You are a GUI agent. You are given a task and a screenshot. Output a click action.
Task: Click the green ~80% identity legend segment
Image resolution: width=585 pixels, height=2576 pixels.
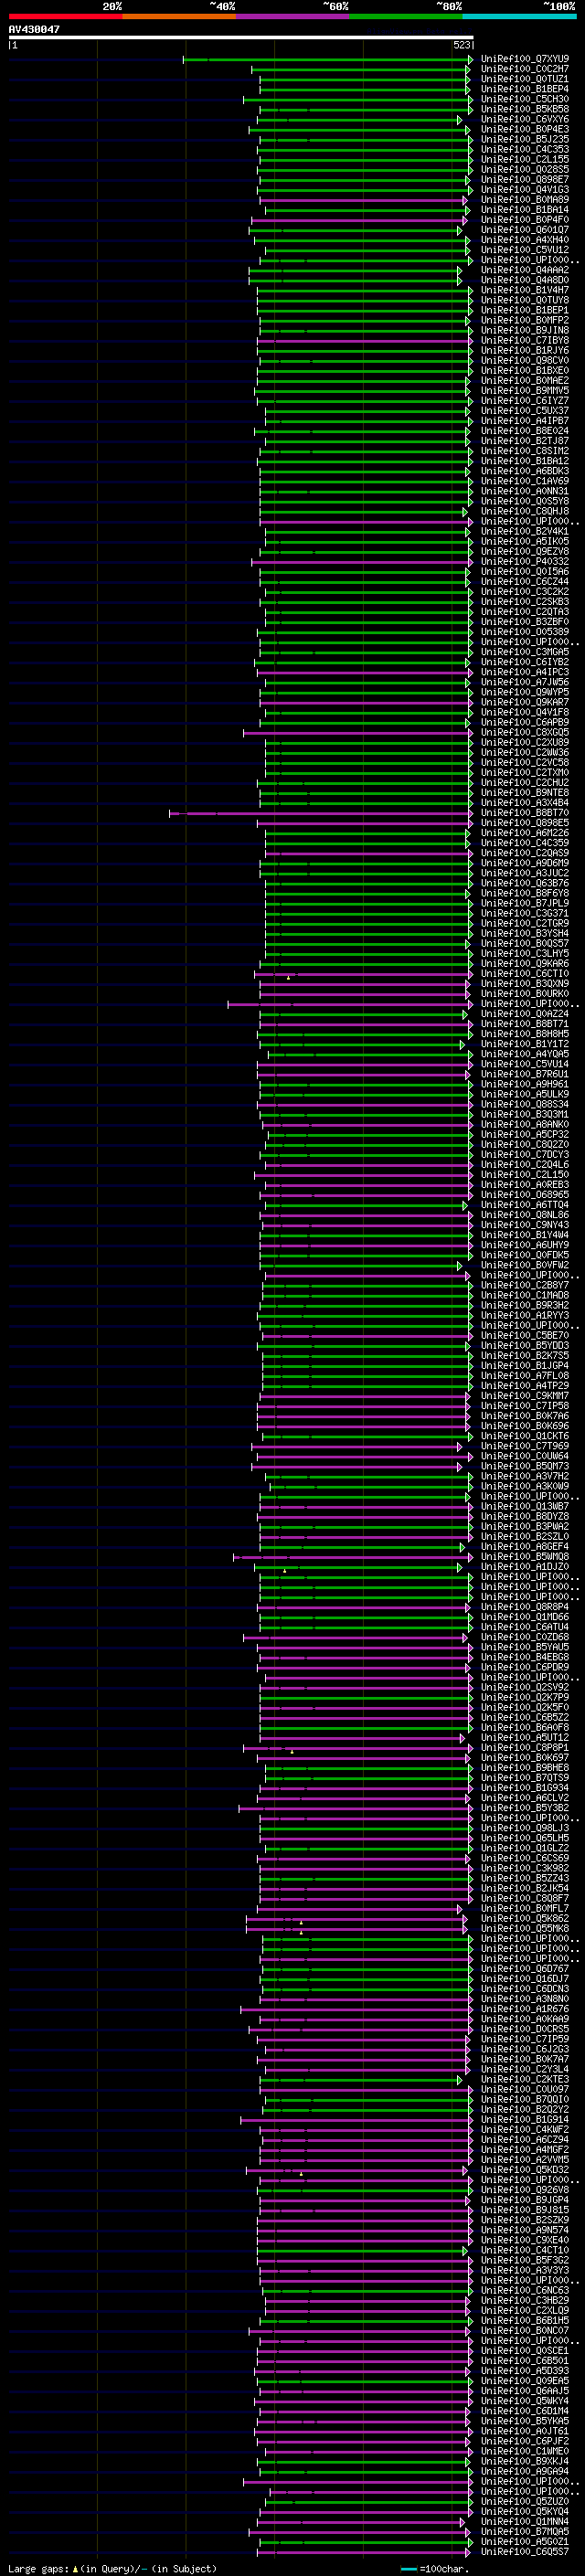(406, 16)
